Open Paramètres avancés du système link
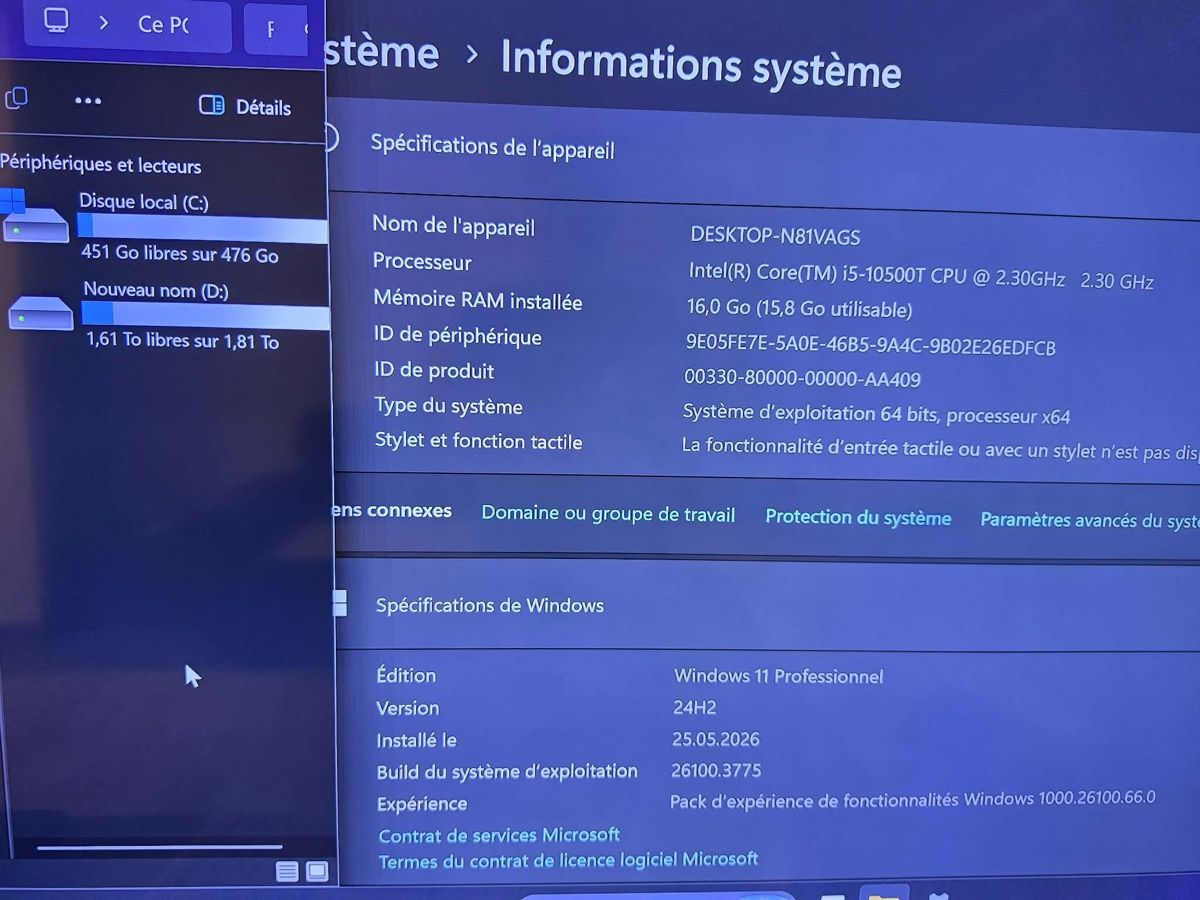This screenshot has height=900, width=1200. click(x=1089, y=520)
